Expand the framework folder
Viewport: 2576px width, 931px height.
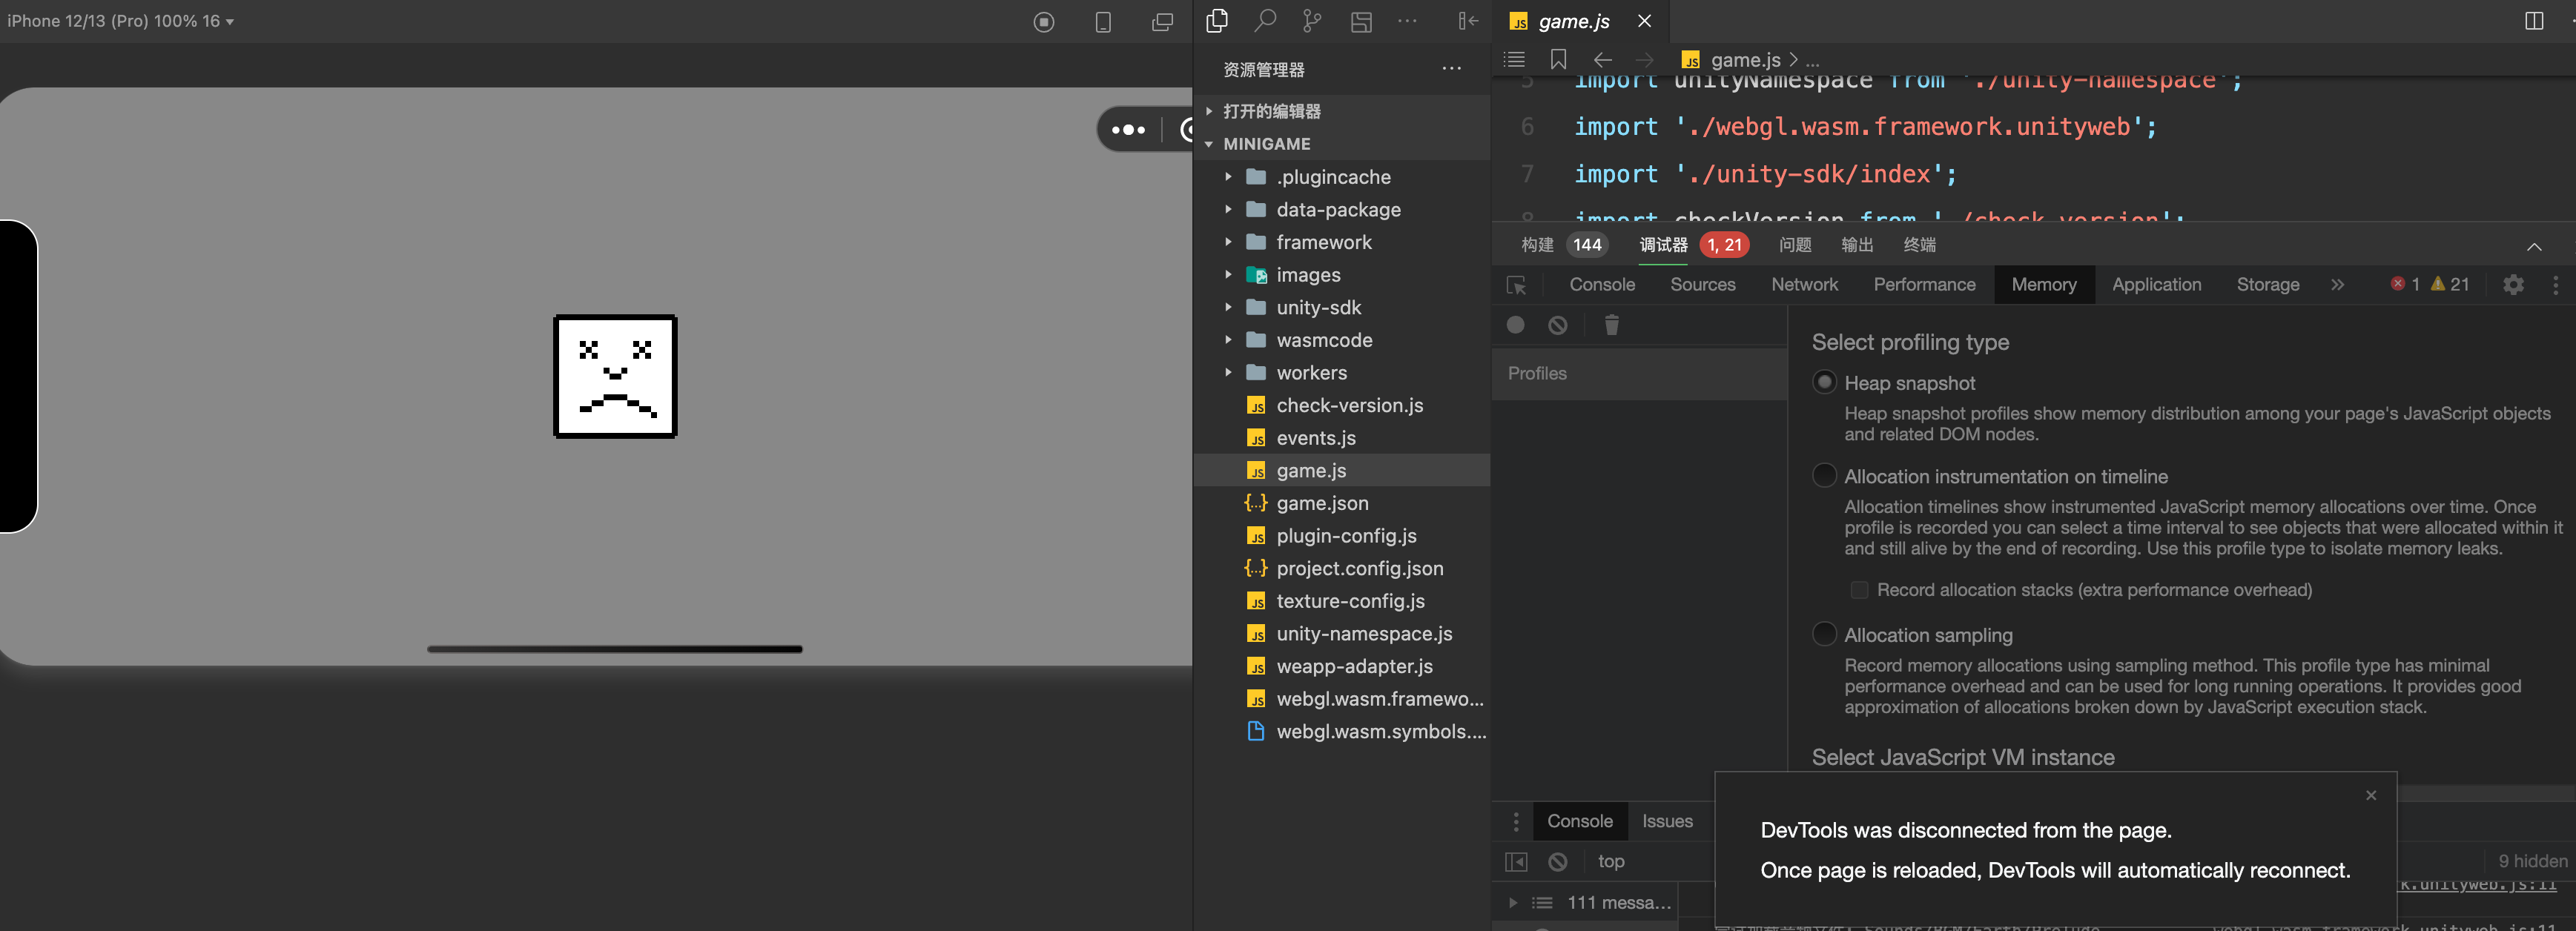coord(1323,242)
